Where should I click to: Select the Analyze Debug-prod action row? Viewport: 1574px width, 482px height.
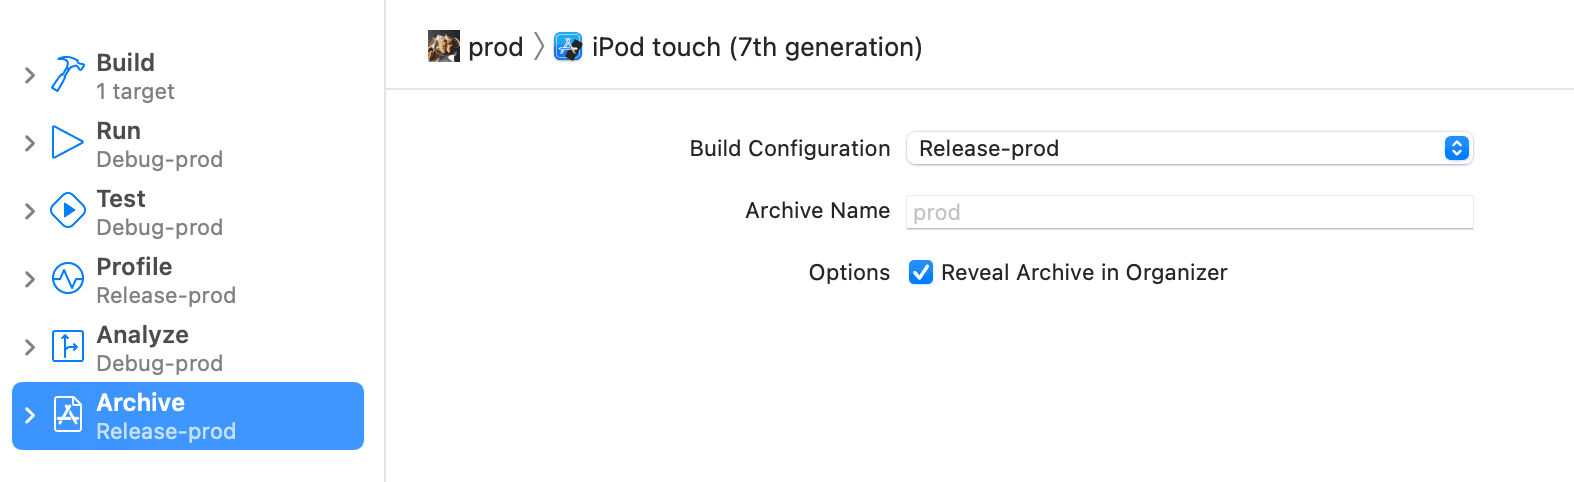[x=188, y=348]
